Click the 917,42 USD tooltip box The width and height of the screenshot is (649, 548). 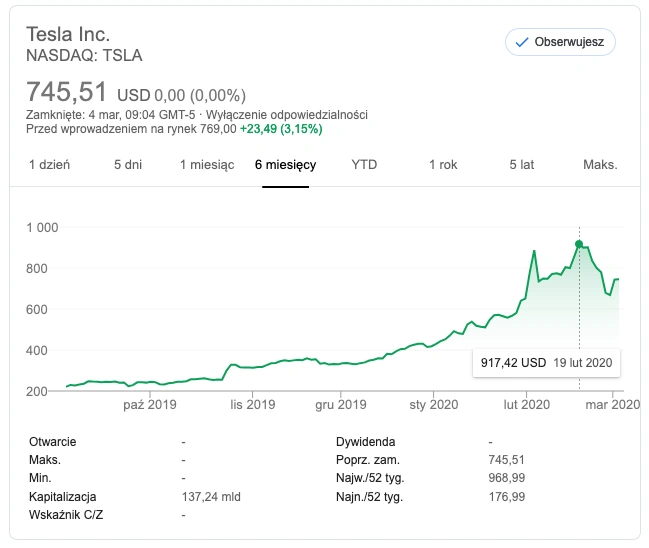pos(546,363)
